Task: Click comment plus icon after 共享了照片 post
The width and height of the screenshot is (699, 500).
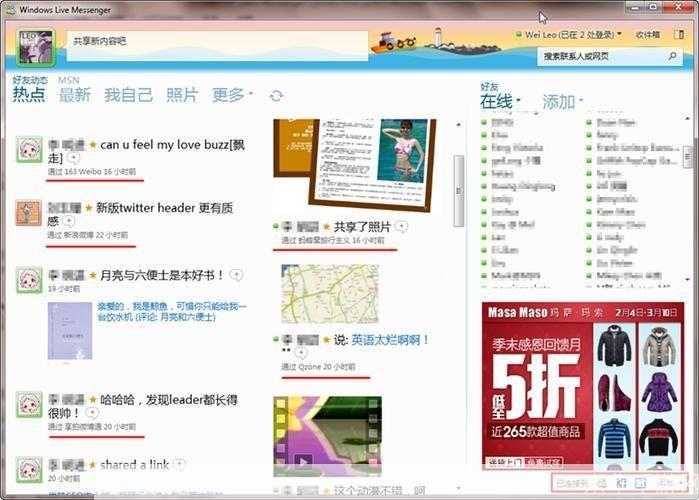Action: point(401,226)
